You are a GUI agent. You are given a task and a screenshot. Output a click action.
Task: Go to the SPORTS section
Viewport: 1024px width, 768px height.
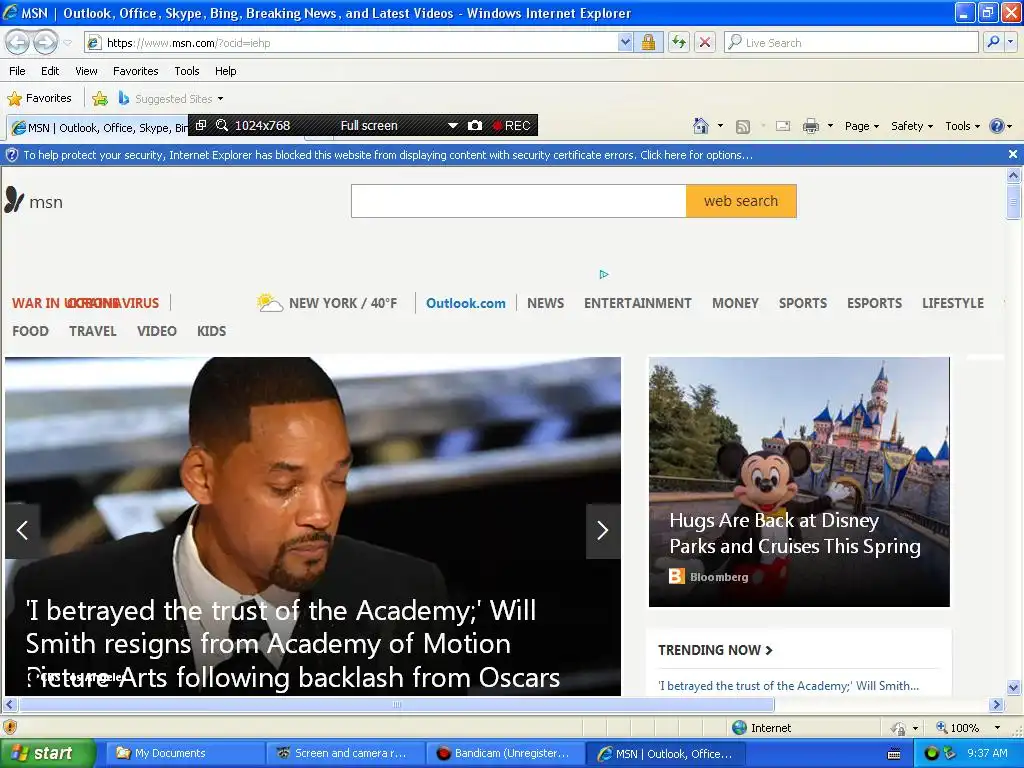803,303
